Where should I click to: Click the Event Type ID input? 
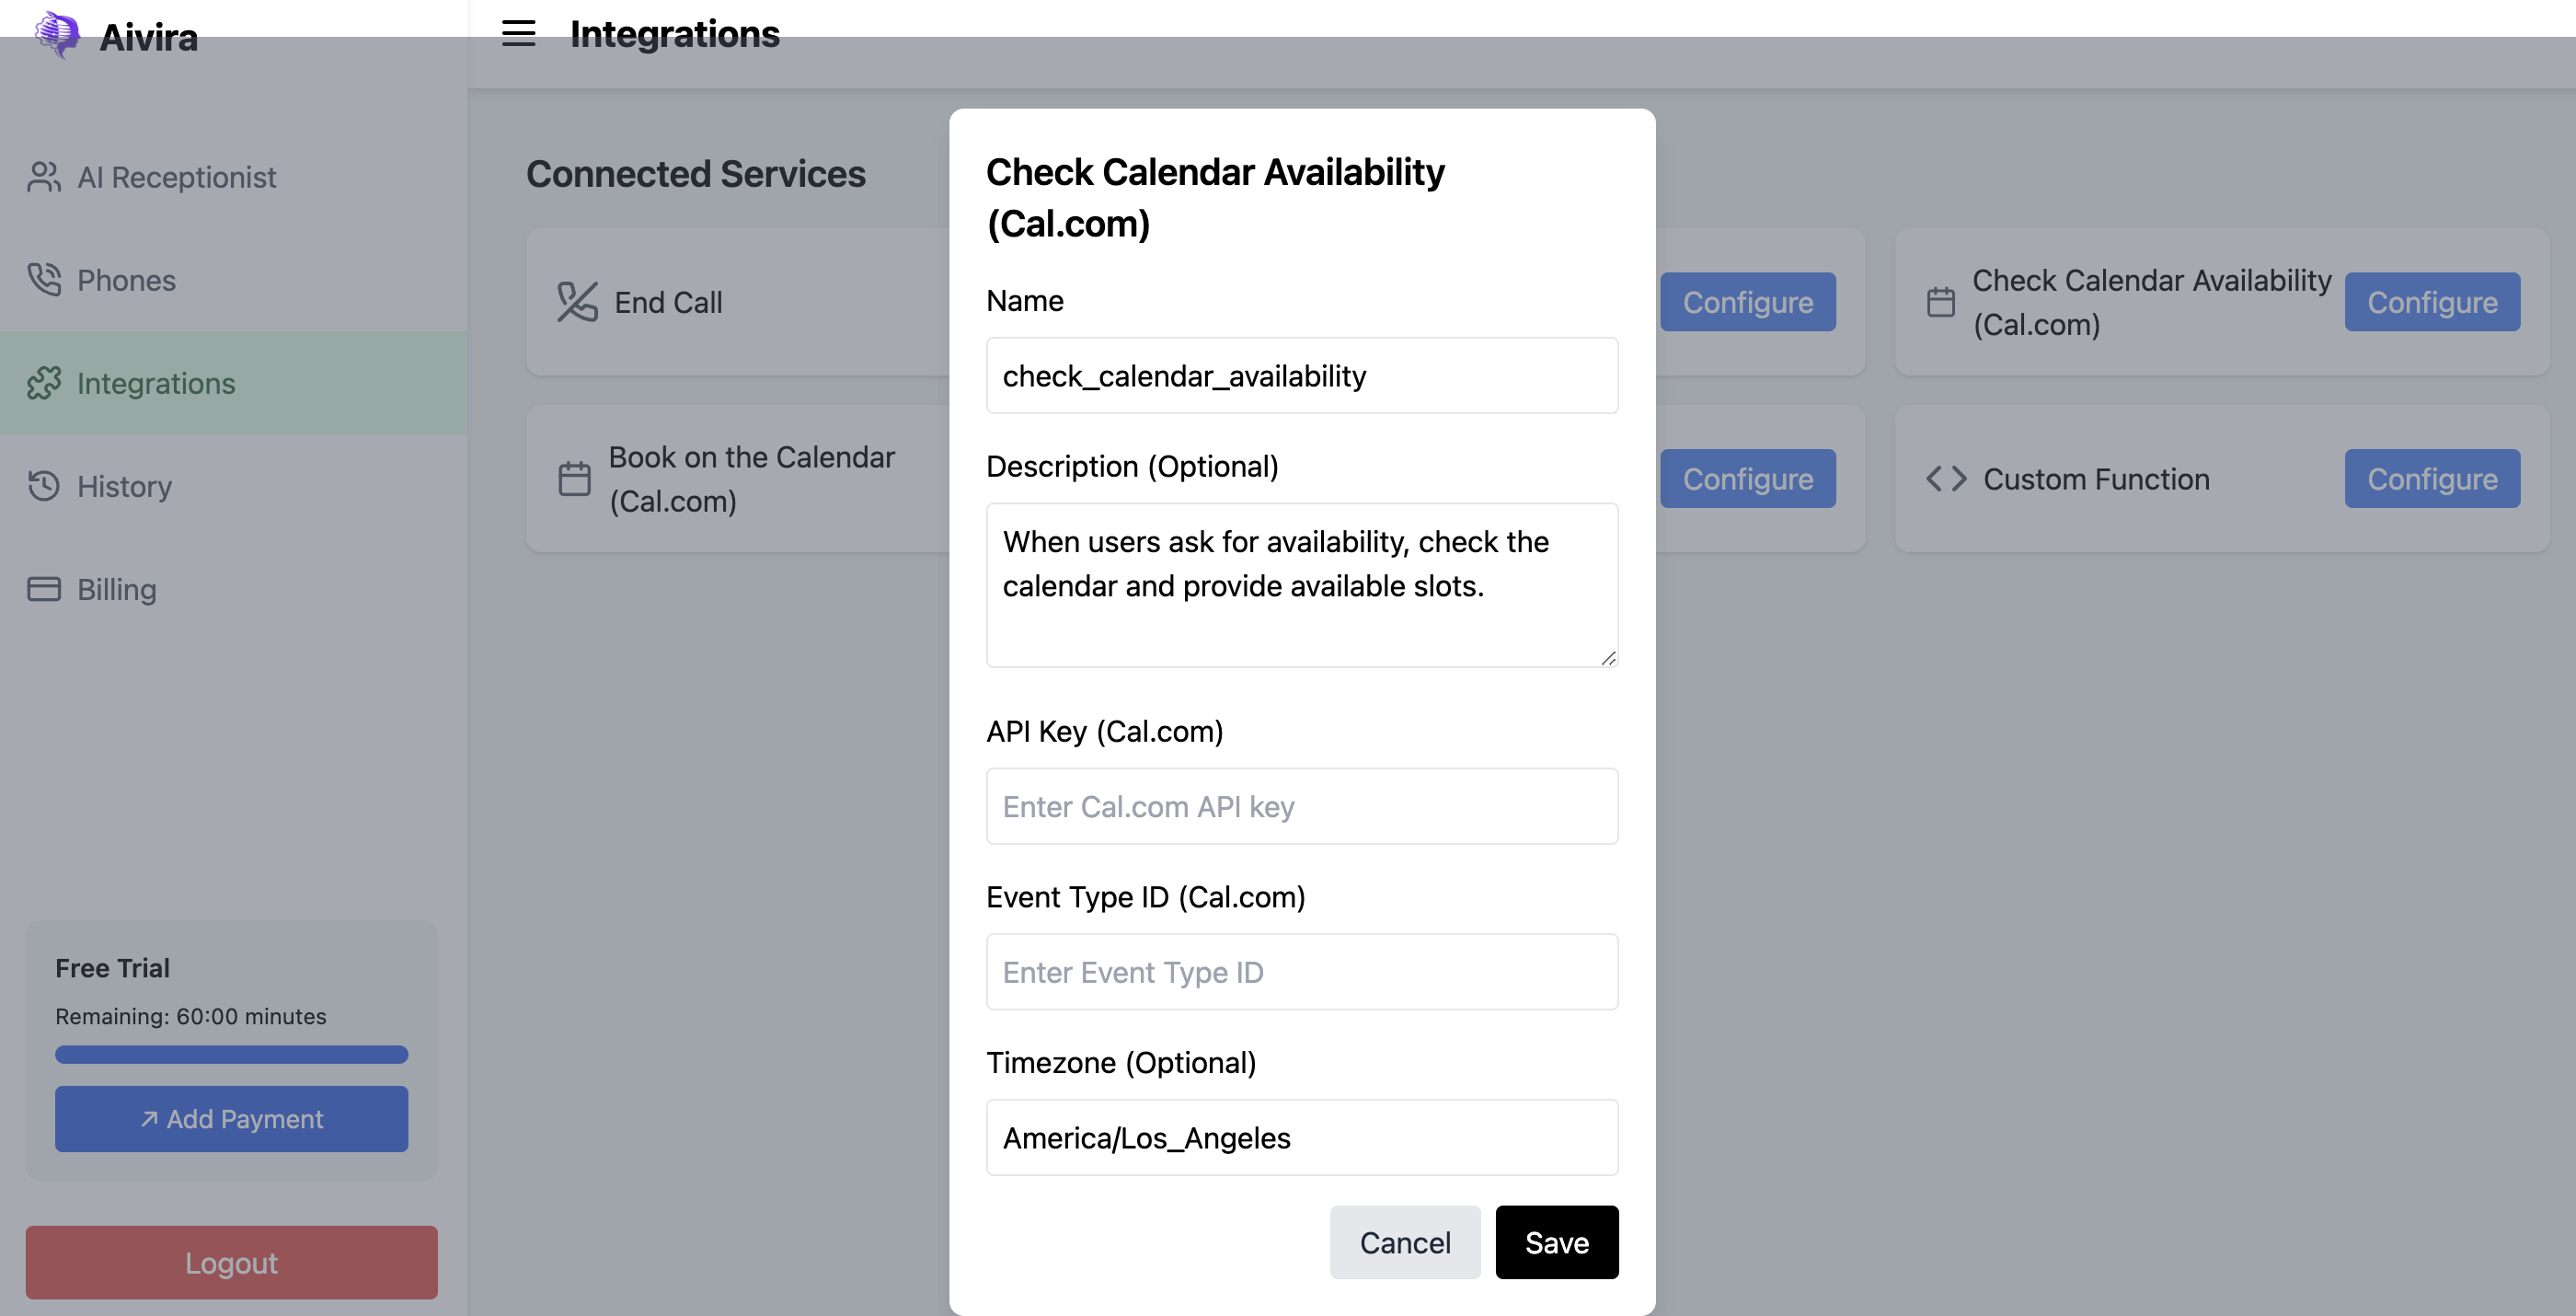(1301, 972)
